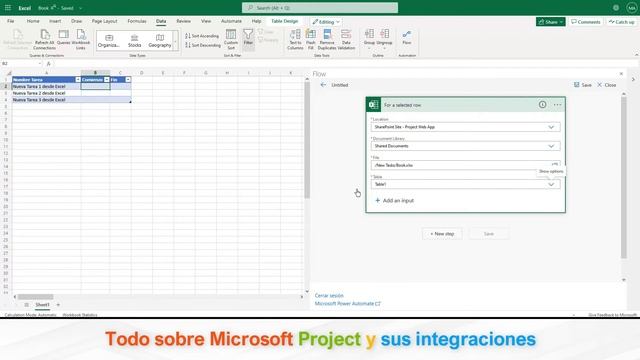Open the File menu tab

11,21
